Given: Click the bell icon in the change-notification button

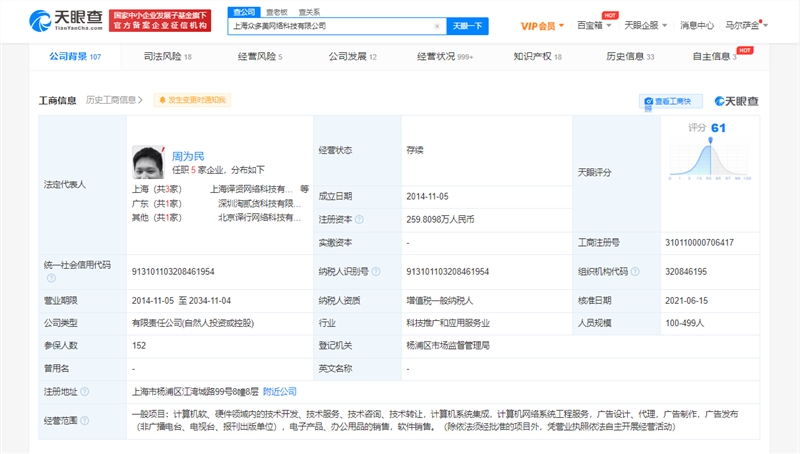Looking at the screenshot, I should click(162, 100).
